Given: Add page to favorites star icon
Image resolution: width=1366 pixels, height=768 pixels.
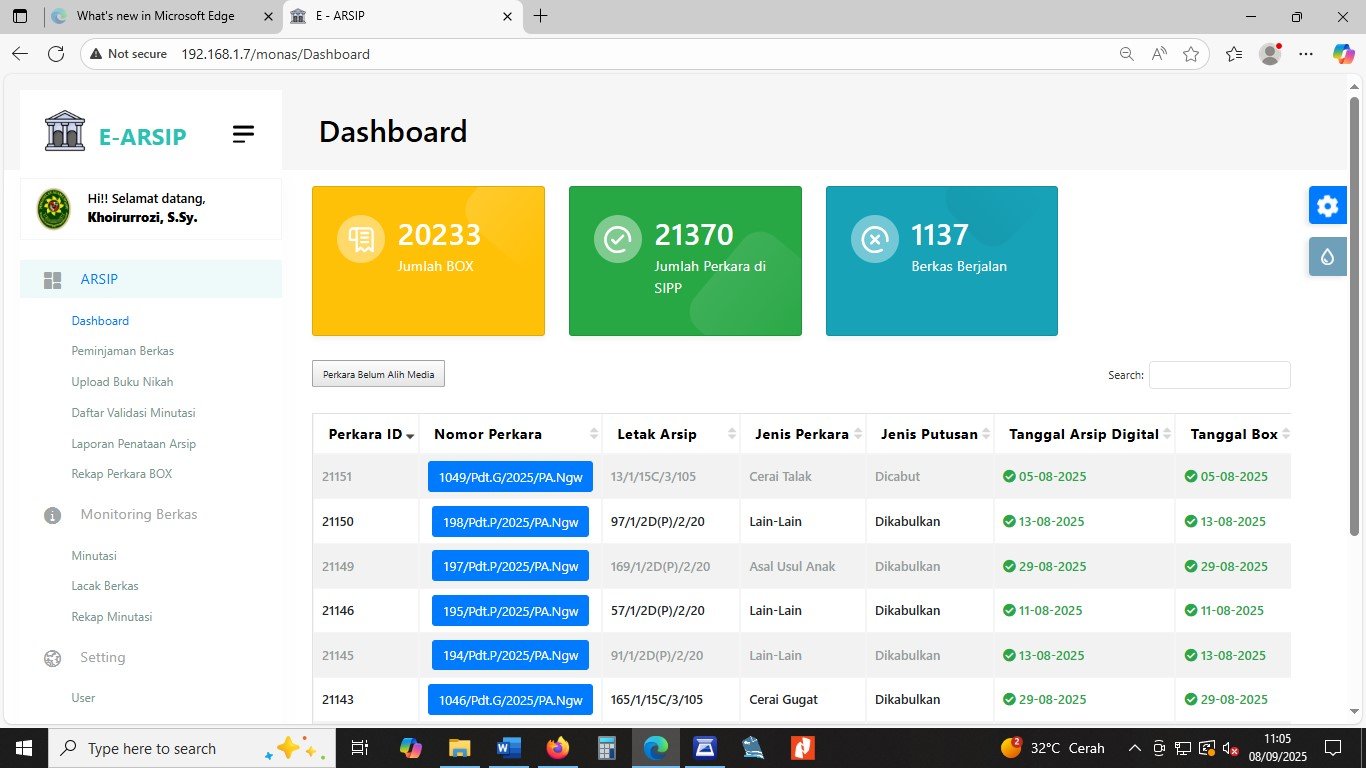Looking at the screenshot, I should (1190, 54).
